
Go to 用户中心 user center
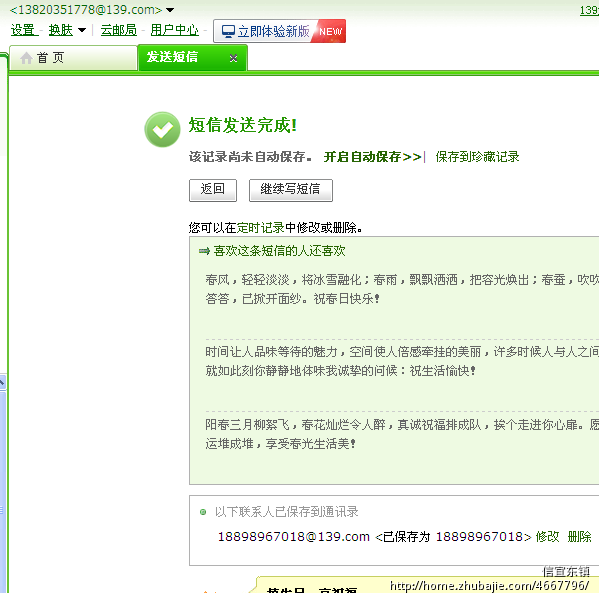click(175, 30)
